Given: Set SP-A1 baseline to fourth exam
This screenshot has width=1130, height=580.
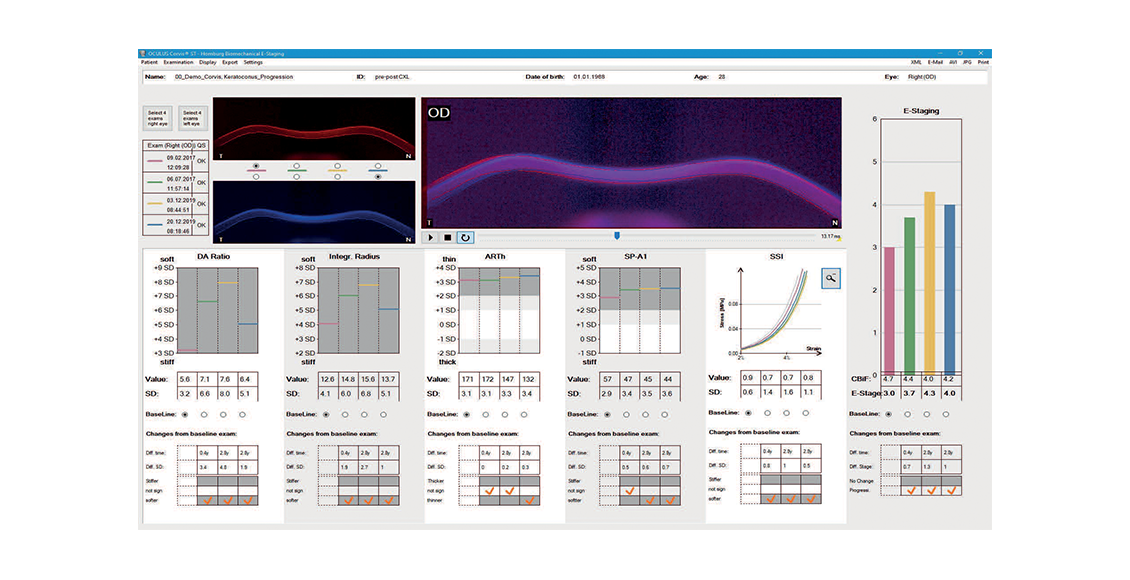Looking at the screenshot, I should pos(664,414).
